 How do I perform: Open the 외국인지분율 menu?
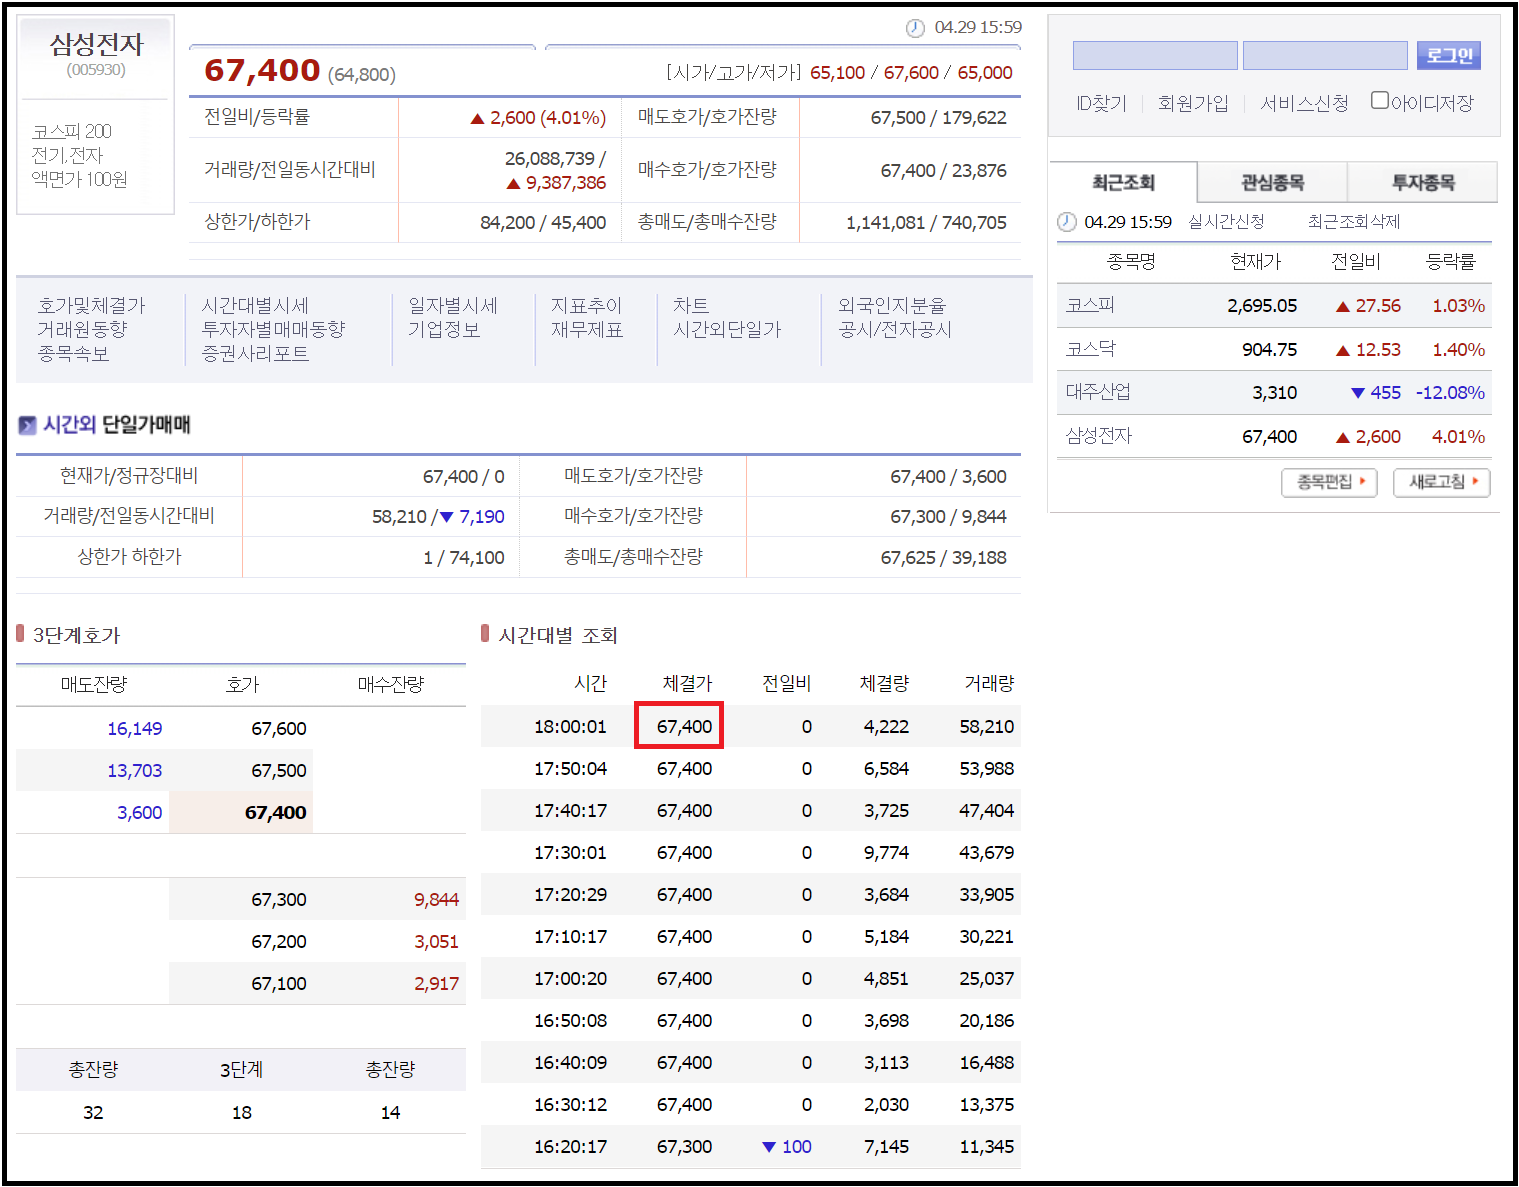[891, 306]
